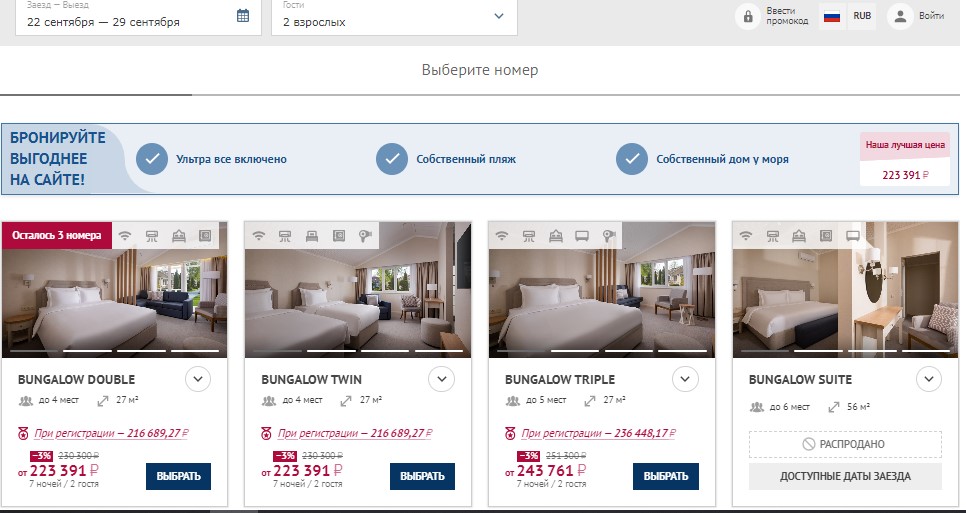Click the 'Собственный пляж' checkmark

pyautogui.click(x=392, y=159)
